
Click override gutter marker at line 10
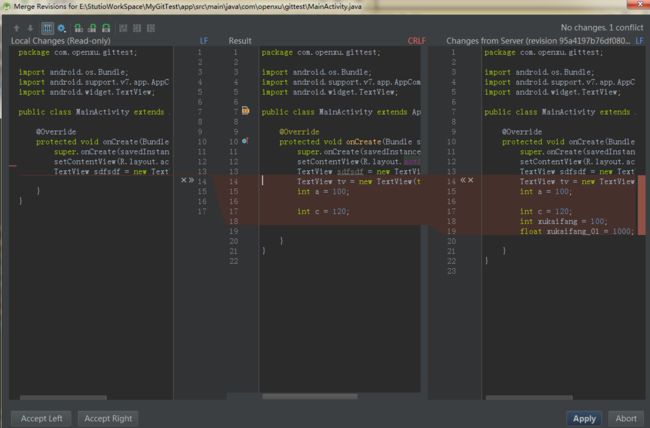pos(245,141)
